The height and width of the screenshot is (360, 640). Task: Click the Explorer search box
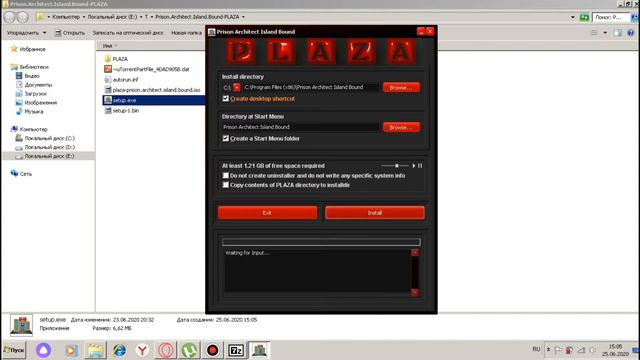611,17
